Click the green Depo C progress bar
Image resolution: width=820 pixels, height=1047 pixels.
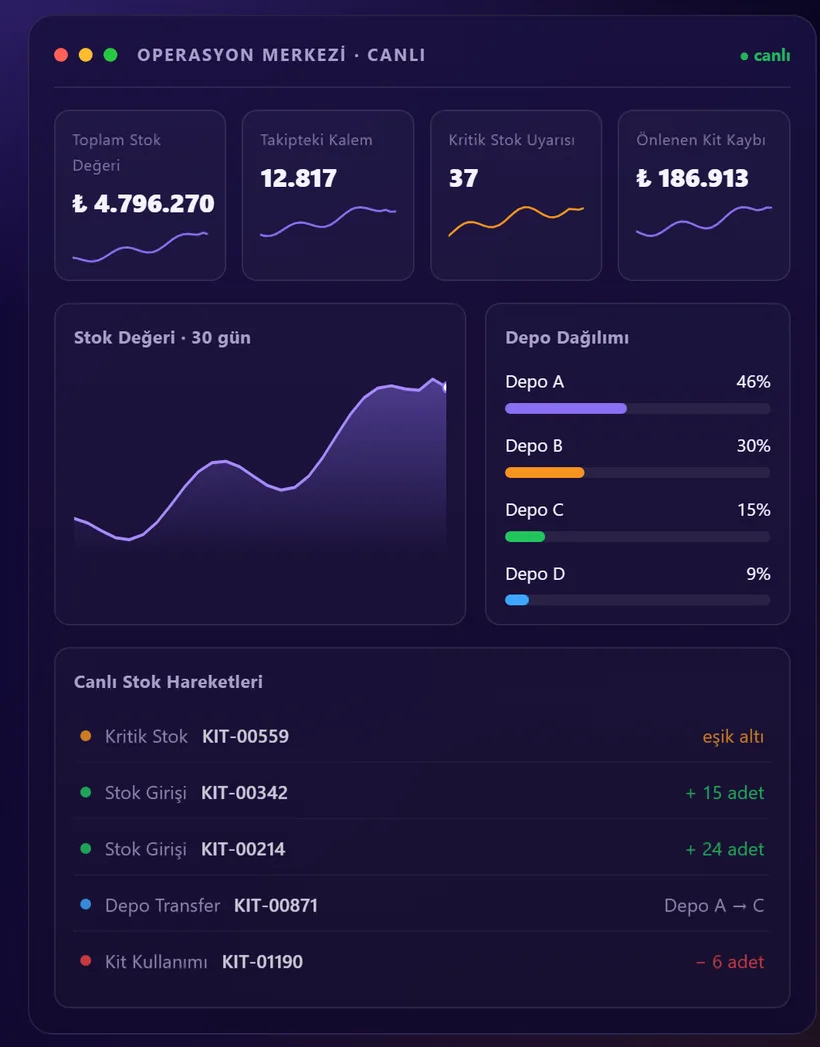[x=525, y=537]
